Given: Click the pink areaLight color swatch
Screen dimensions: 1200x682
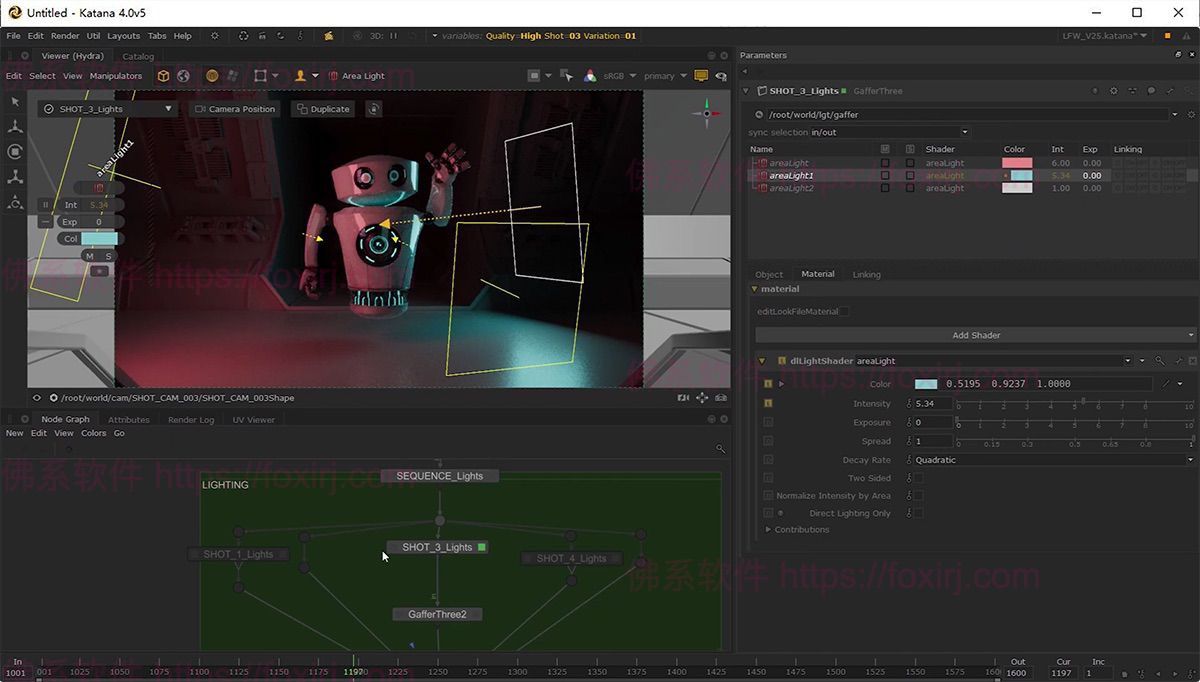Looking at the screenshot, I should click(1016, 163).
